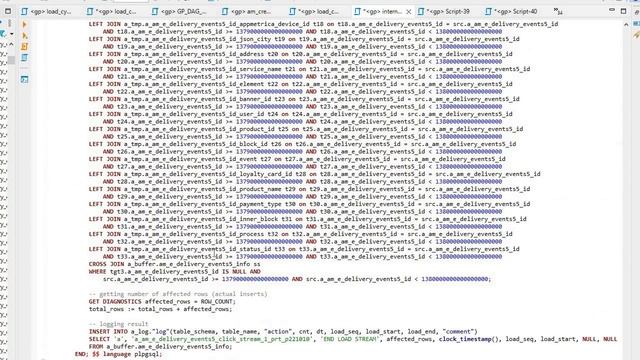The height and width of the screenshot is (360, 640).
Task: Click the LEFT JOIN line for address t20
Action: [x=300, y=54]
